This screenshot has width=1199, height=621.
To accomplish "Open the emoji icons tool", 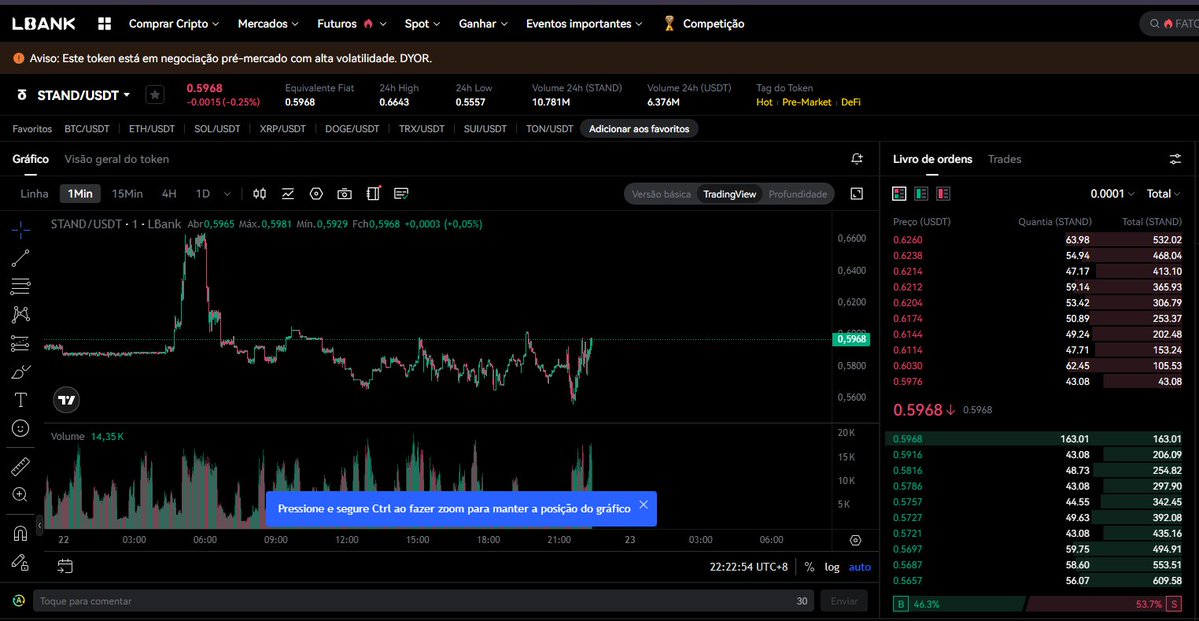I will 21,428.
